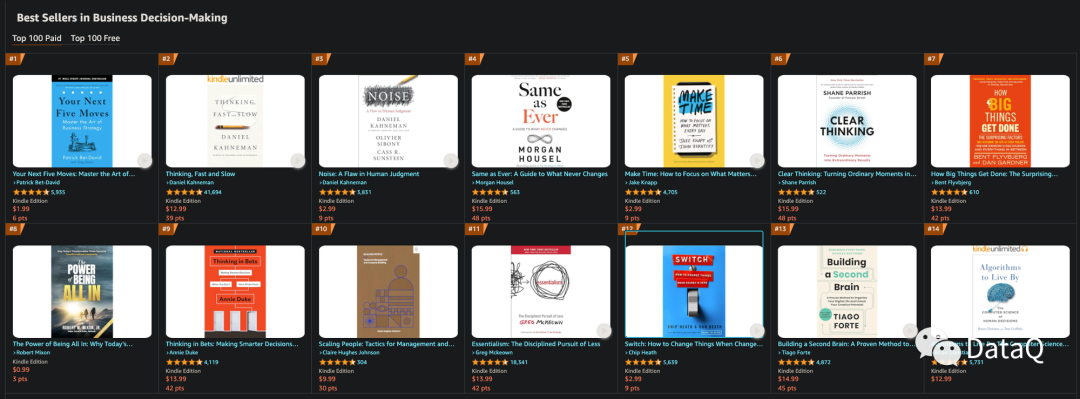Open the Thinking, Fast and Slow title link

200,174
